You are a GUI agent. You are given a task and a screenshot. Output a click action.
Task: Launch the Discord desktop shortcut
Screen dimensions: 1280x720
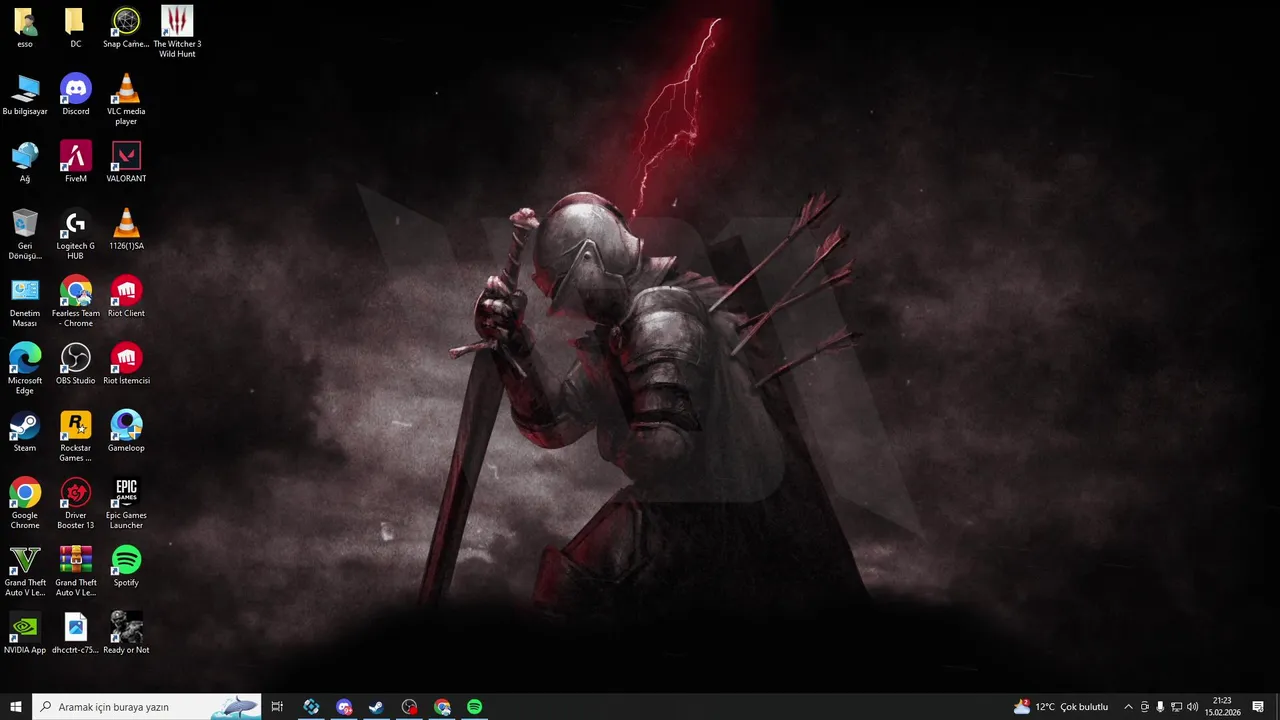pos(76,95)
